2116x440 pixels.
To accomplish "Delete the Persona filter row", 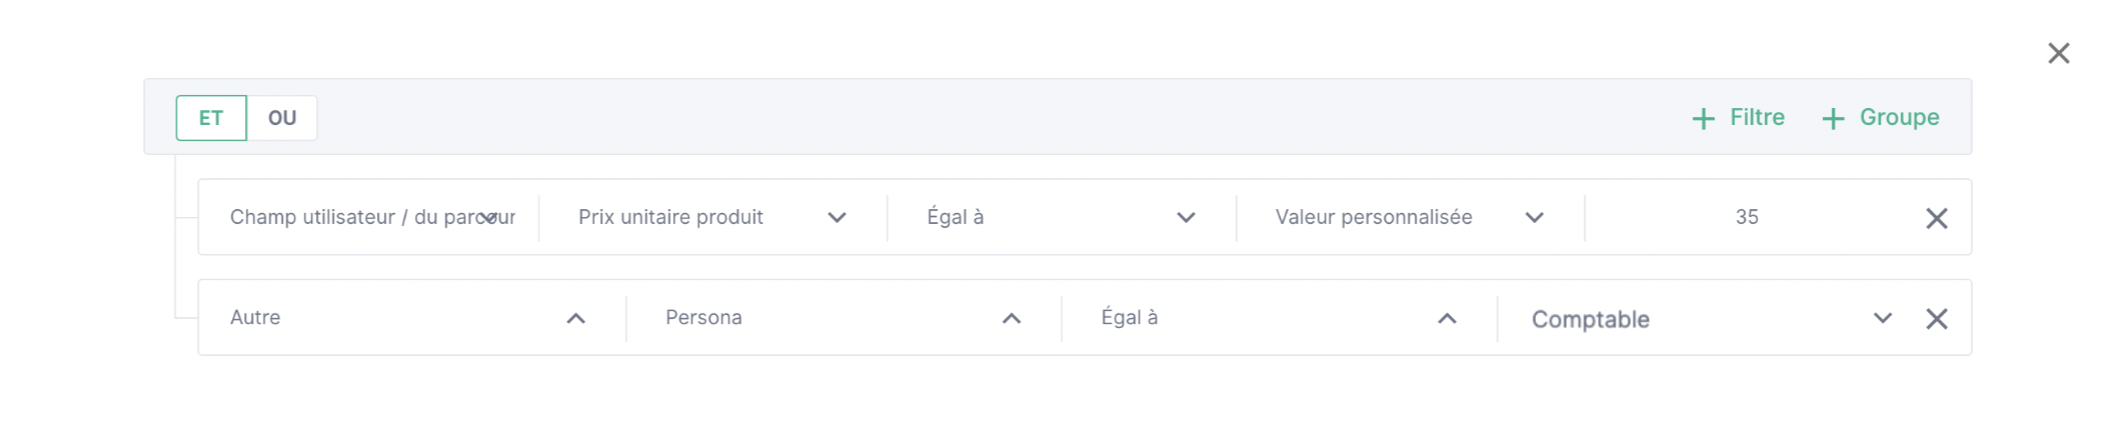I will [x=1936, y=319].
